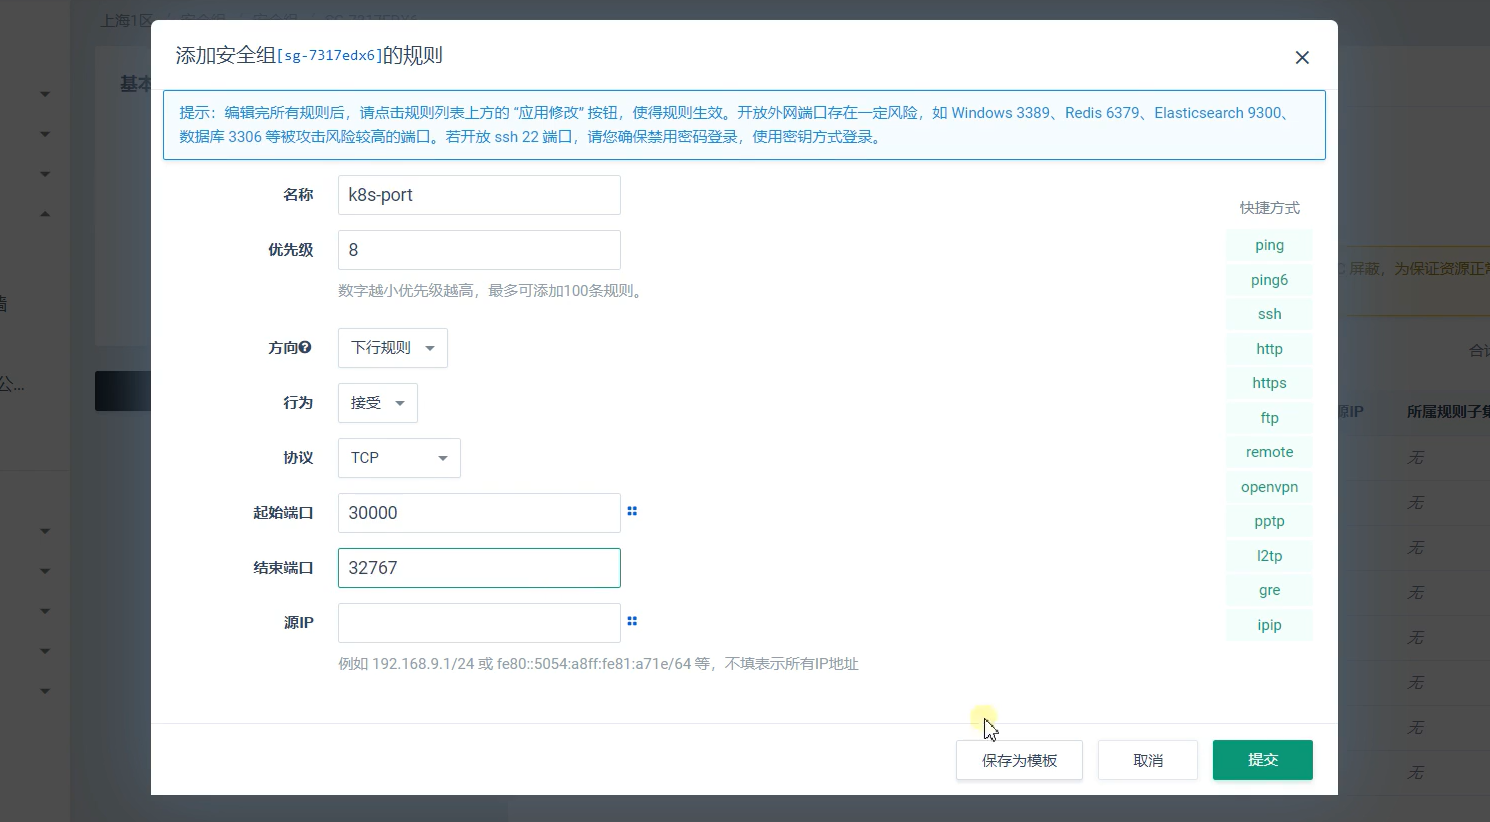Click the priority field showing 8
Image resolution: width=1490 pixels, height=822 pixels.
pos(479,250)
